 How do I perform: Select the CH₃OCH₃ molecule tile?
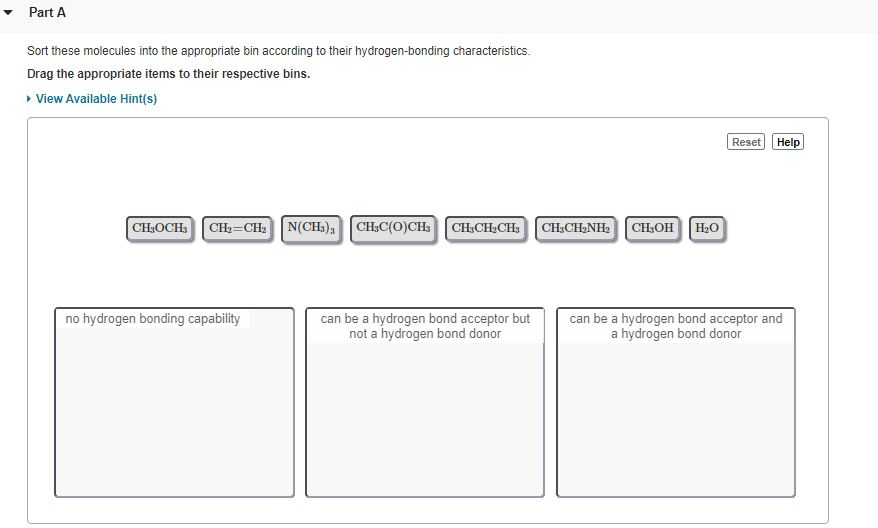tap(160, 229)
